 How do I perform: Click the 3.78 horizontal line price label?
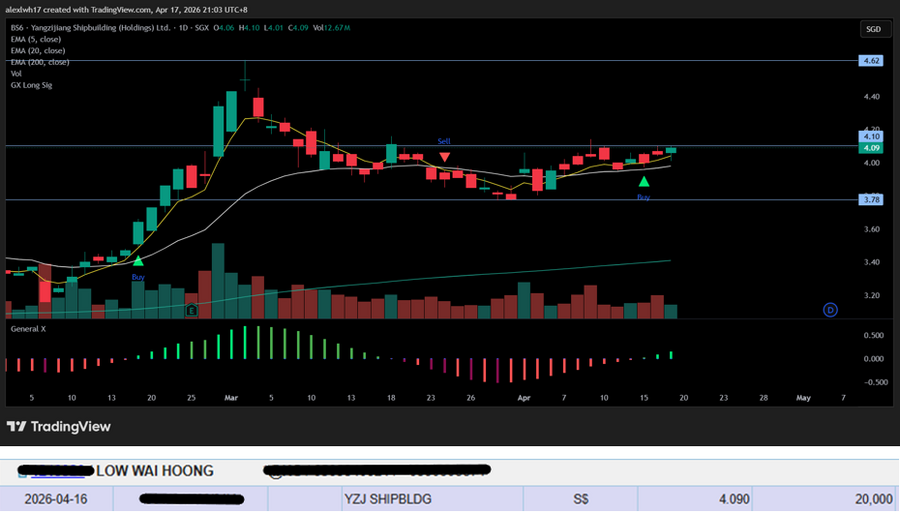click(870, 200)
